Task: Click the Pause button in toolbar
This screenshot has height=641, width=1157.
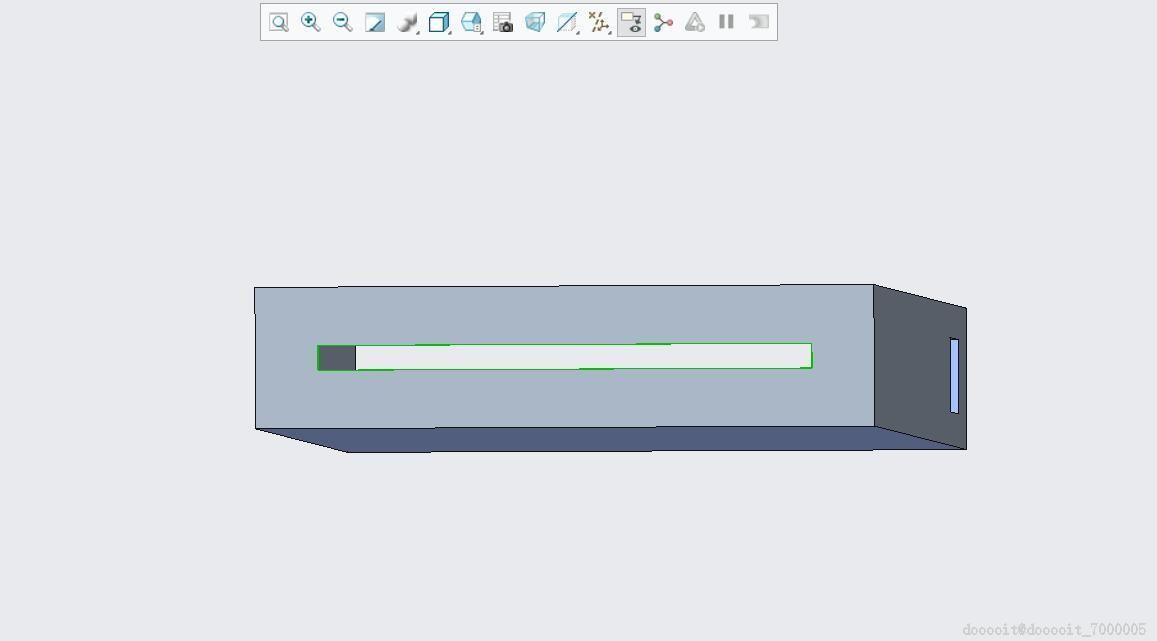Action: click(x=727, y=22)
